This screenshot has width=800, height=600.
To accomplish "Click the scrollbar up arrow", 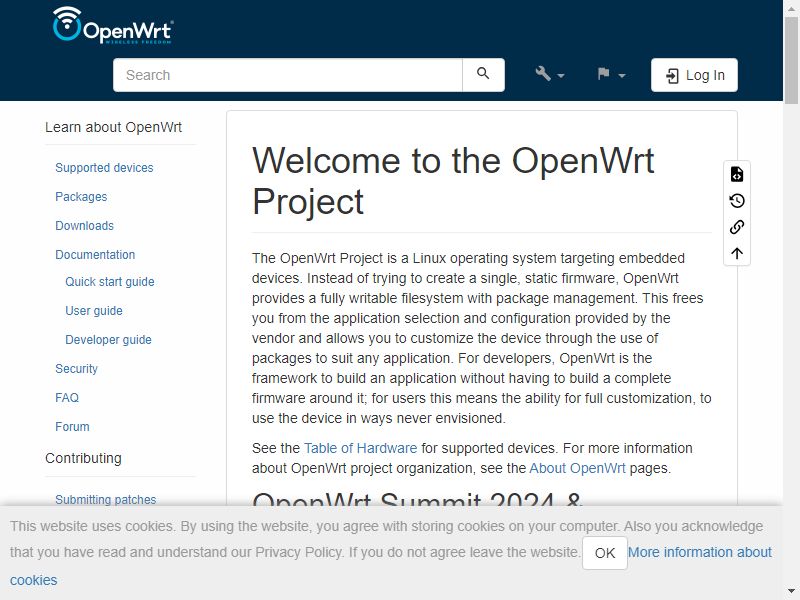I will [x=791, y=7].
